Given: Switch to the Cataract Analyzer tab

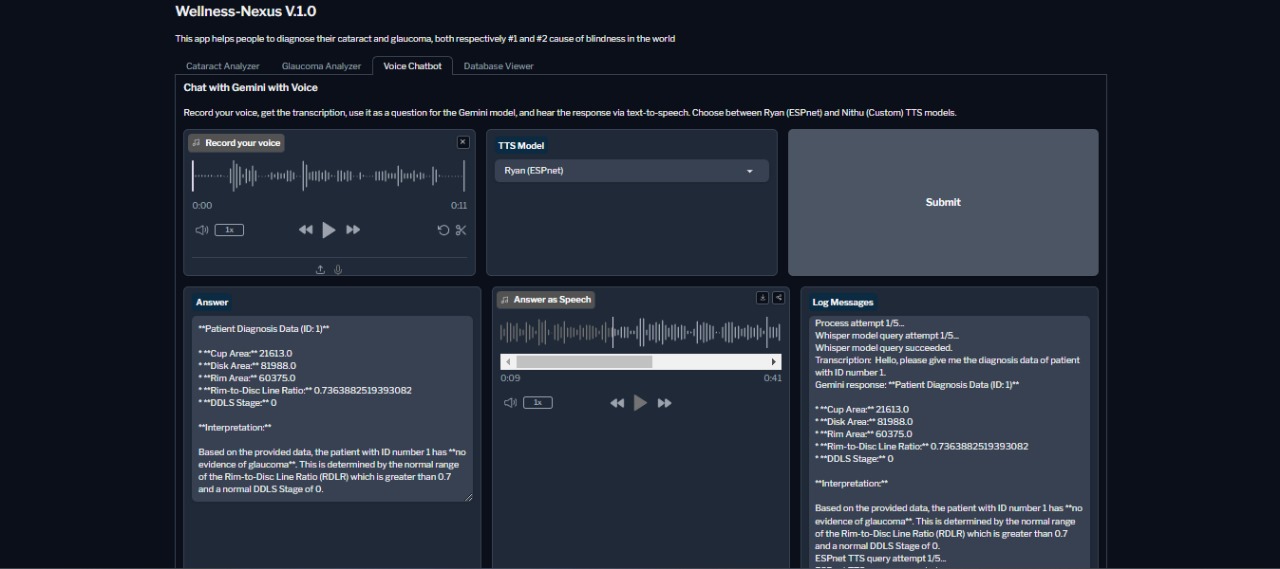Looking at the screenshot, I should (x=223, y=66).
